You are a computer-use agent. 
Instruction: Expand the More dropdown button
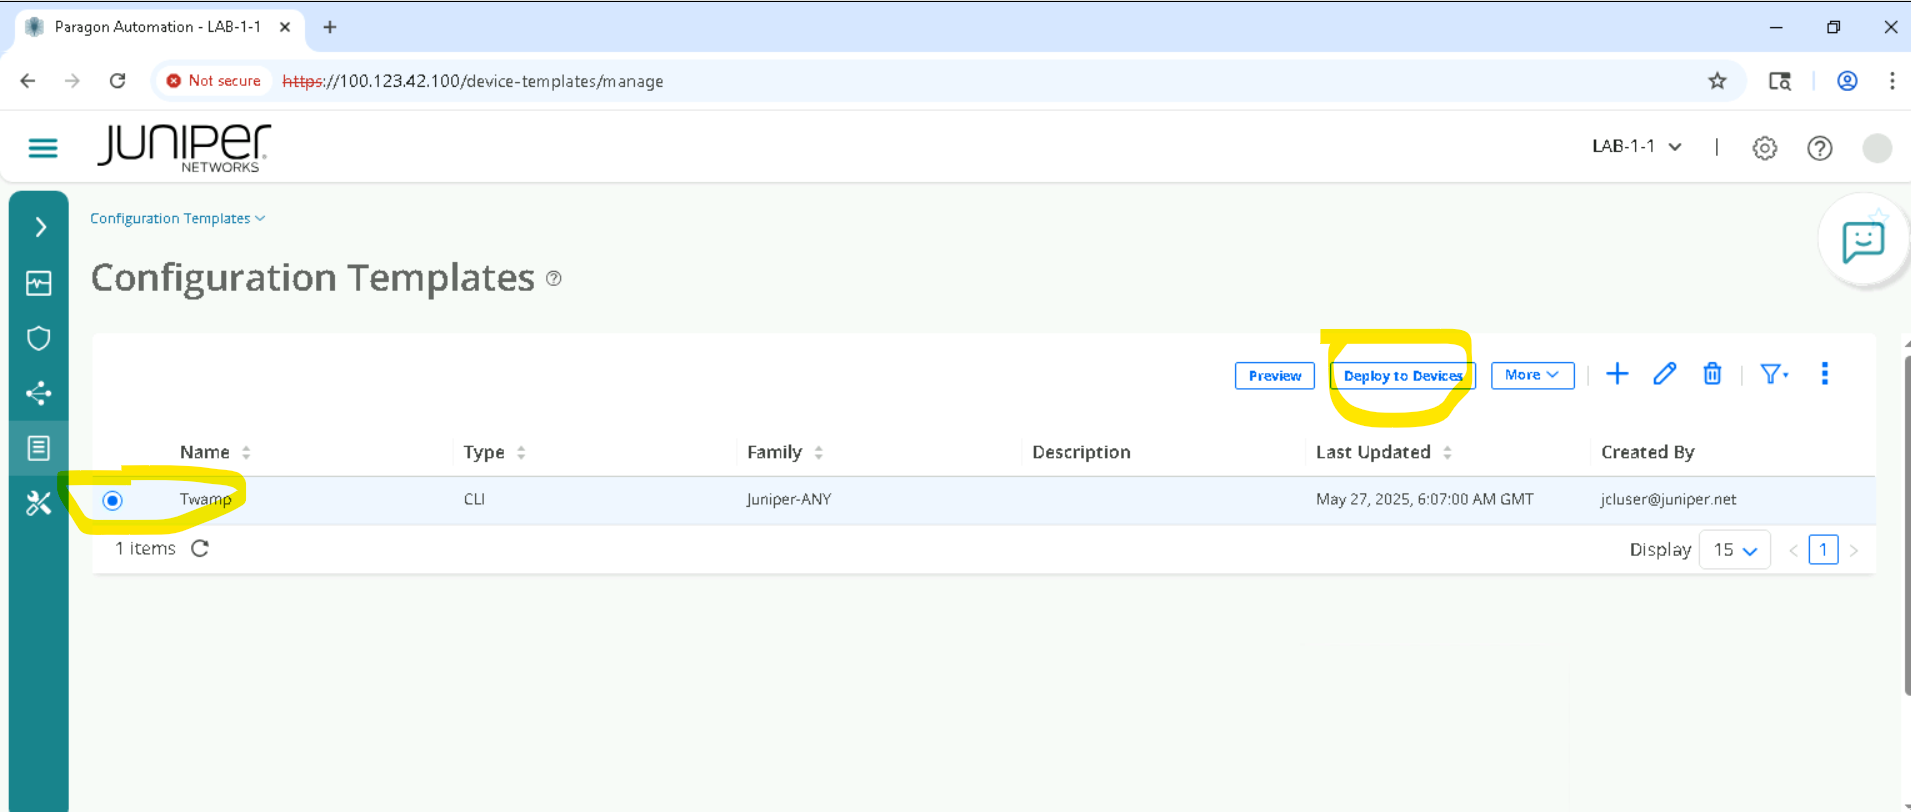[x=1532, y=375]
